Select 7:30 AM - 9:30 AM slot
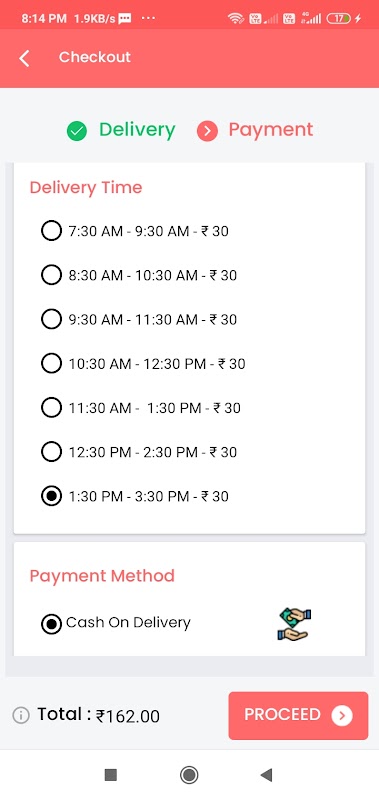This screenshot has width=379, height=800. click(x=135, y=231)
